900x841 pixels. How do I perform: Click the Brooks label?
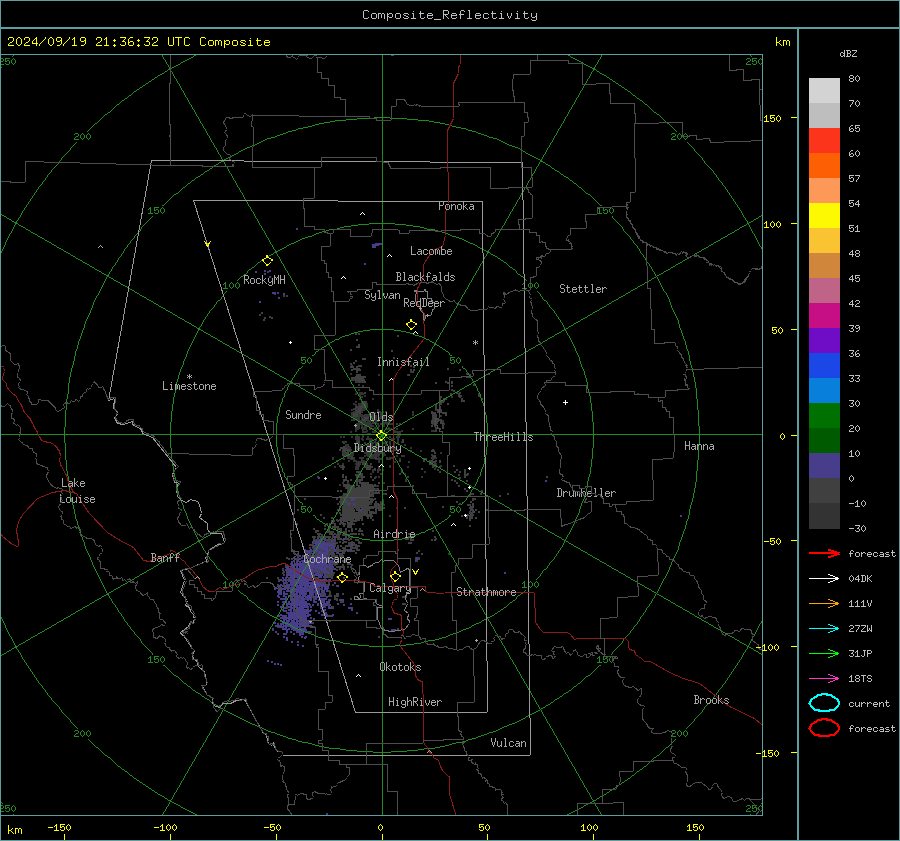coord(711,700)
